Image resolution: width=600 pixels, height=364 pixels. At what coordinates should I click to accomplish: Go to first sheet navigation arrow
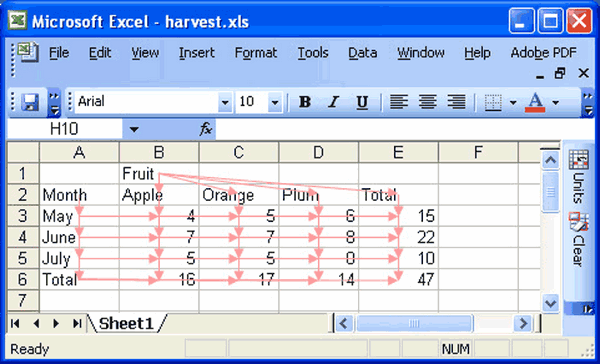pyautogui.click(x=15, y=324)
